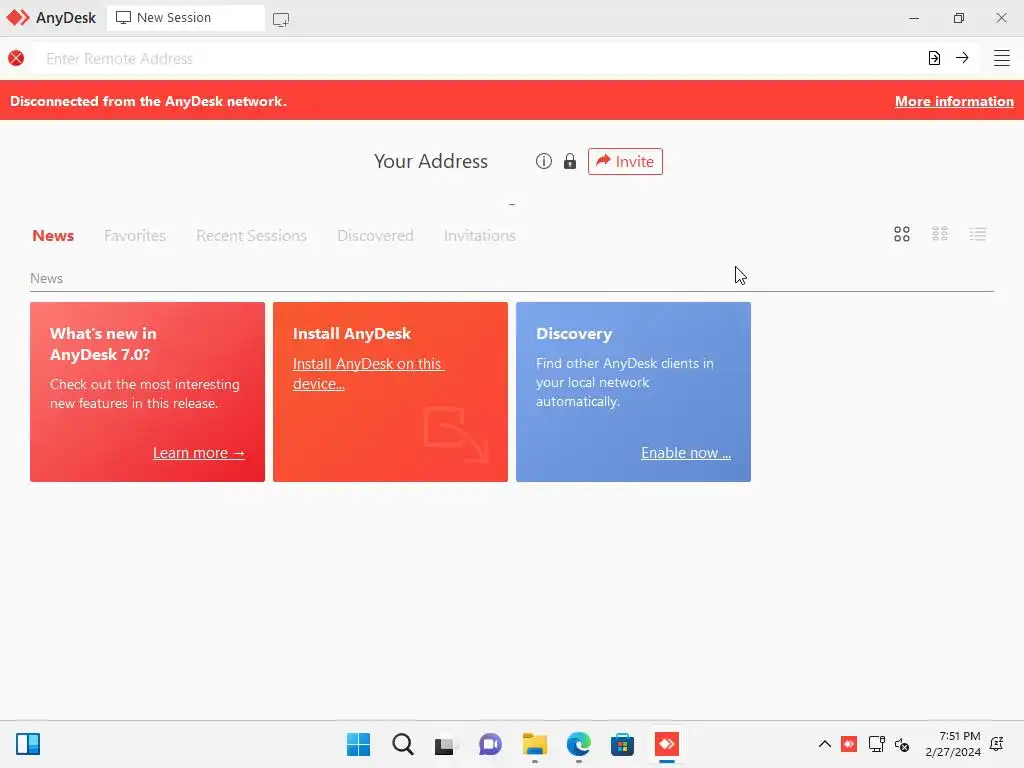
Task: Open the notifications bell icon
Action: (x=997, y=744)
